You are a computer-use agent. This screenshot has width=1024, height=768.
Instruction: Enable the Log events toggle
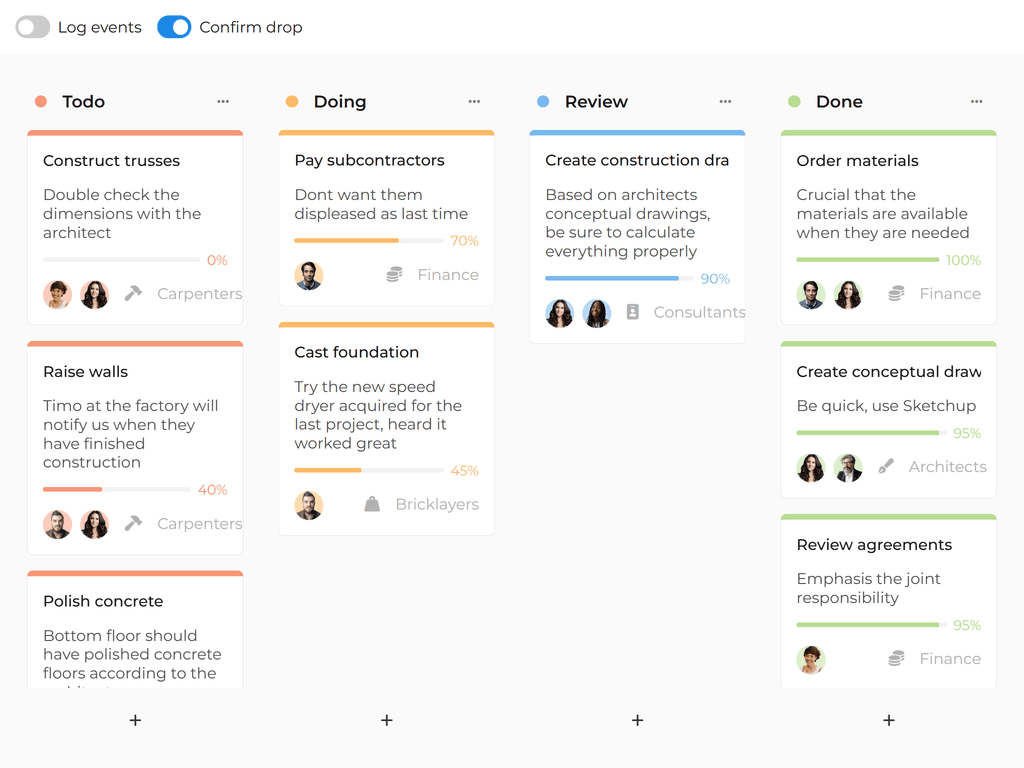(33, 27)
